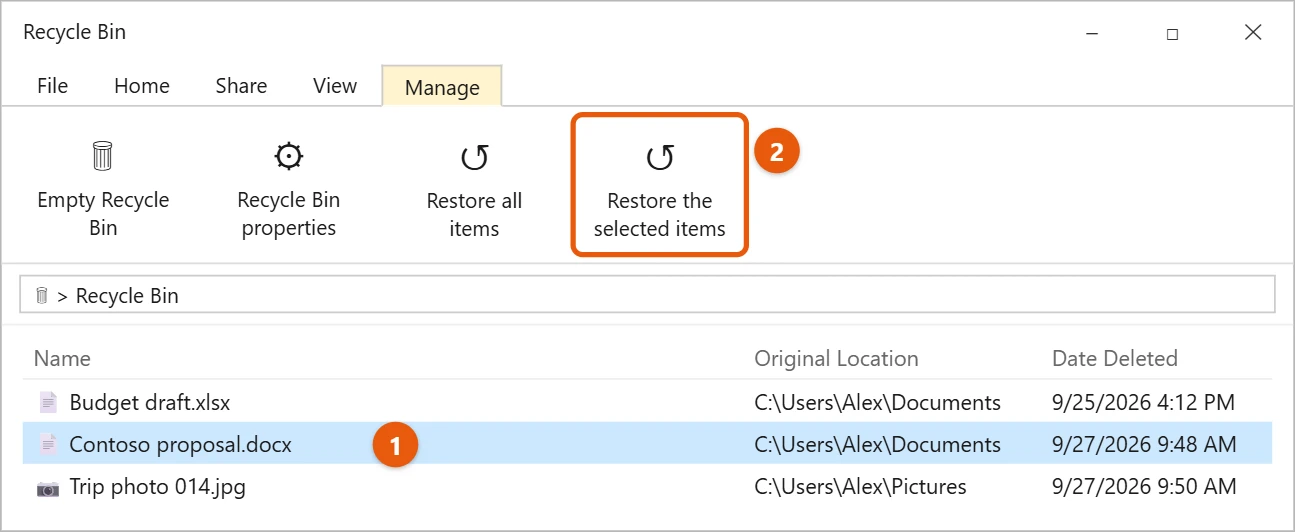Select the Contoso proposal.docx file icon
This screenshot has height=532, width=1295.
(48, 445)
